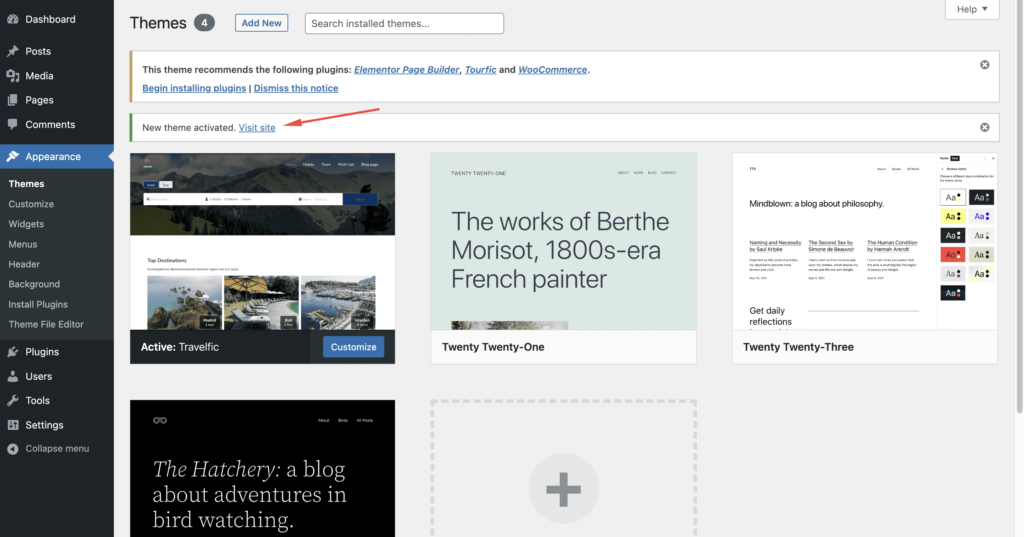Screen dimensions: 1024x537
Task: Click the plus icon to add theme
Action: coord(563,489)
